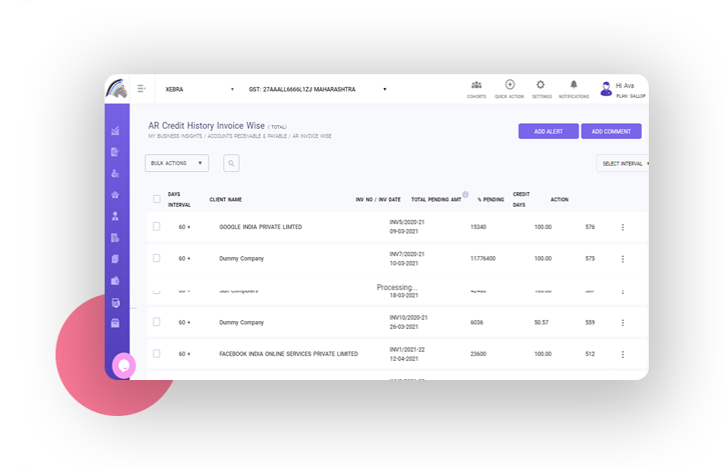Open the chat support bubble
Viewport: 724px width, 469px height.
(x=124, y=365)
